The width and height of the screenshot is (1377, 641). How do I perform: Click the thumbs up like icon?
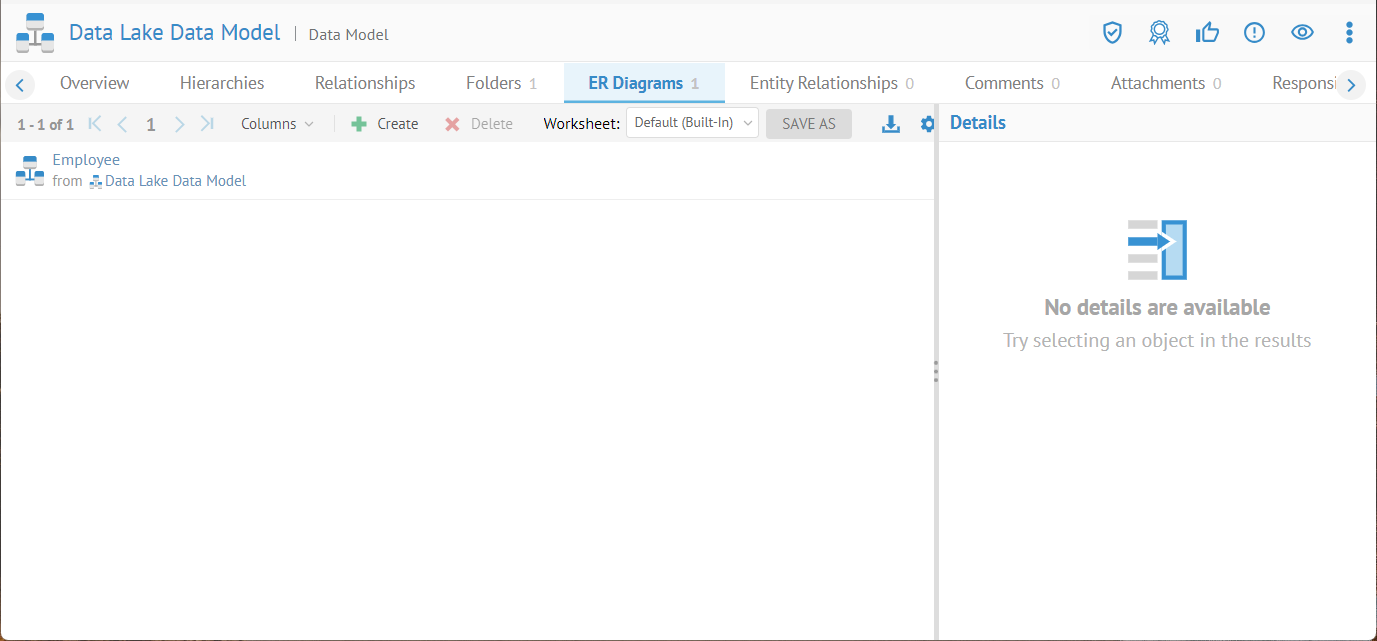click(1207, 33)
